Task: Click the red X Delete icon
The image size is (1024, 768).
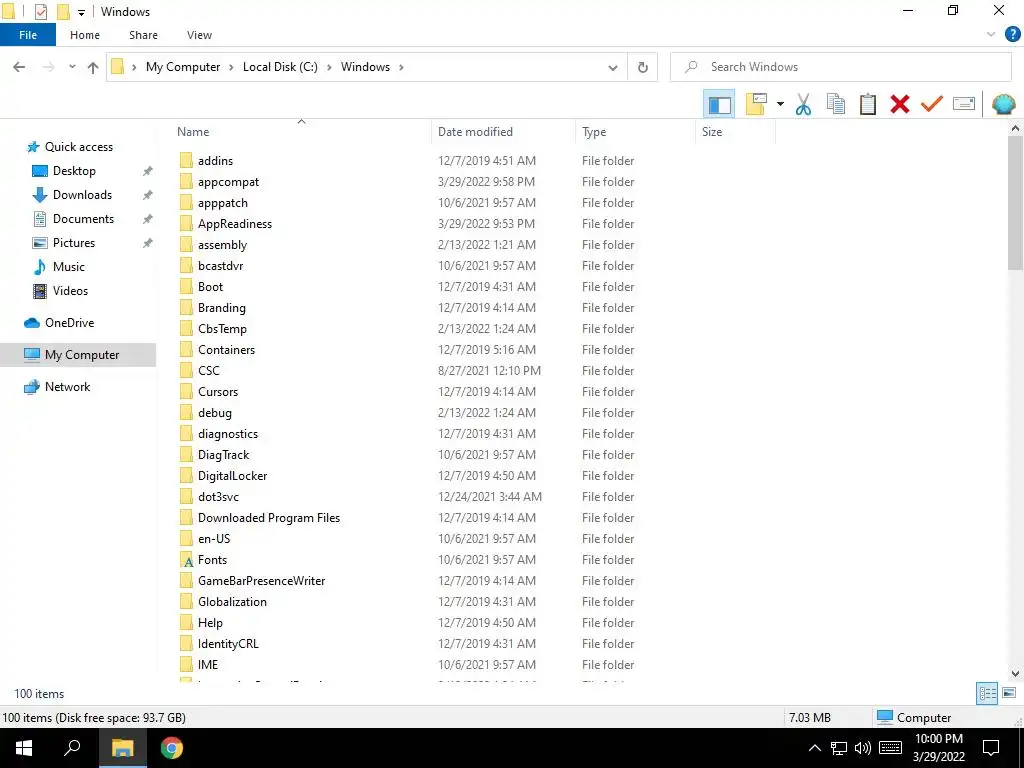Action: coord(899,104)
